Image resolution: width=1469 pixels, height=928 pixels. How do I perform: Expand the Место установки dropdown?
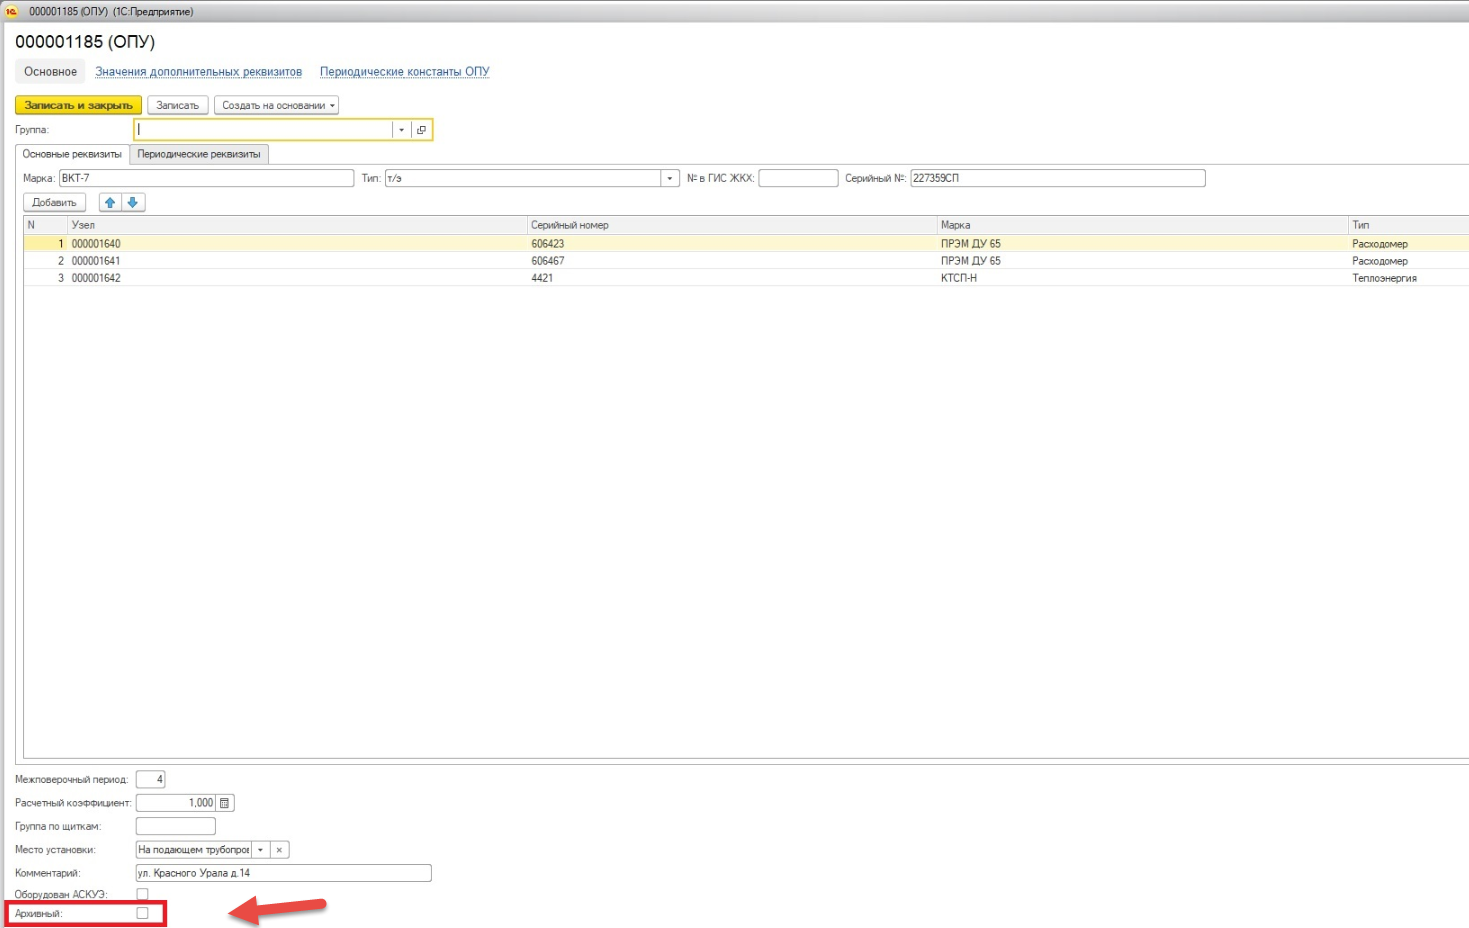pos(260,850)
